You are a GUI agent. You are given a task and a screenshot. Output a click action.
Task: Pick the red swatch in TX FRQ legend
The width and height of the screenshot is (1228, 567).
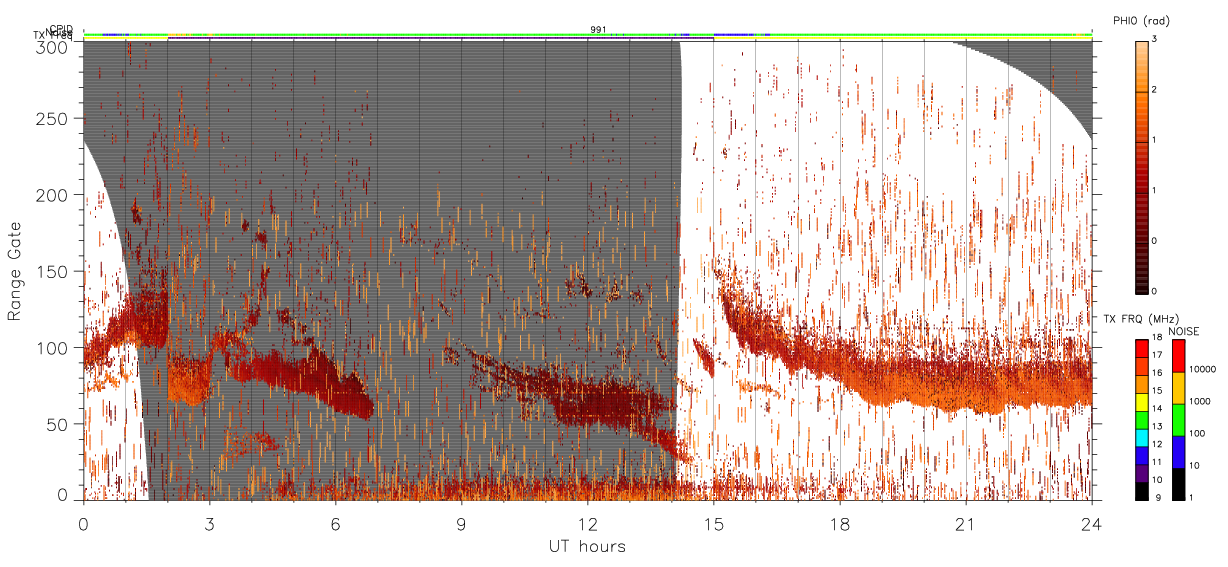pyautogui.click(x=1142, y=349)
